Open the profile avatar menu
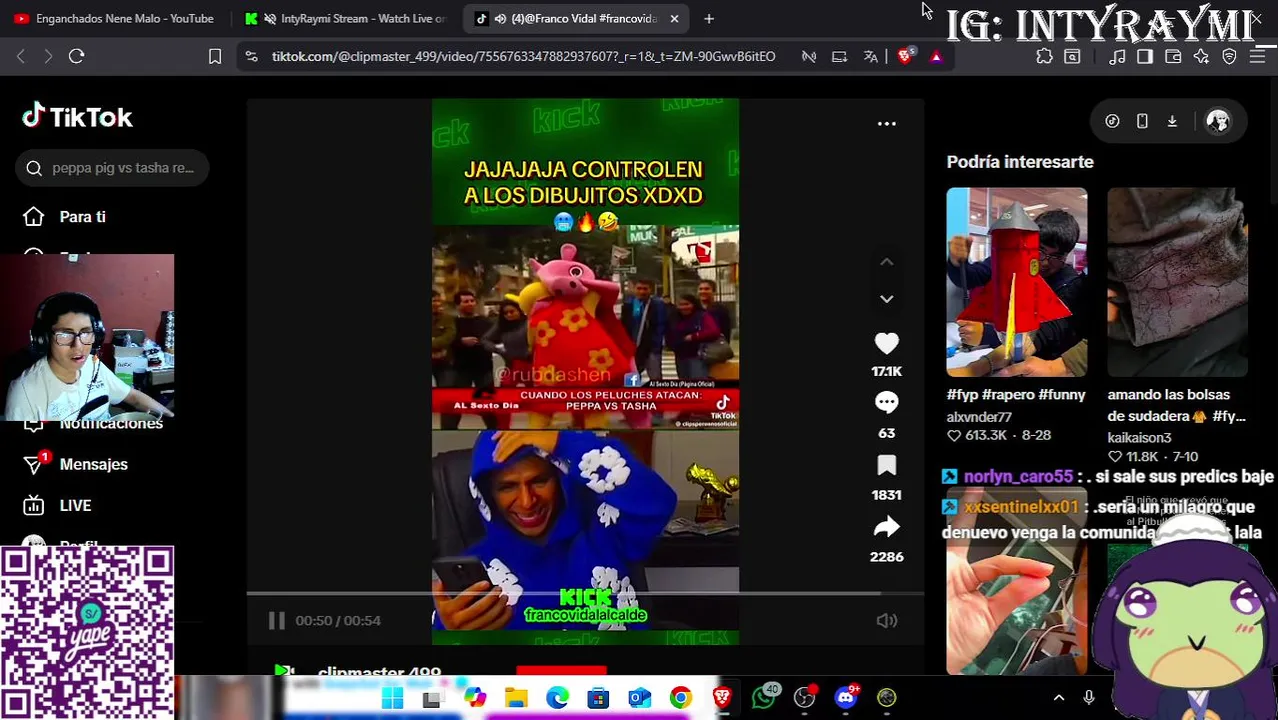Image resolution: width=1278 pixels, height=720 pixels. click(x=1217, y=121)
